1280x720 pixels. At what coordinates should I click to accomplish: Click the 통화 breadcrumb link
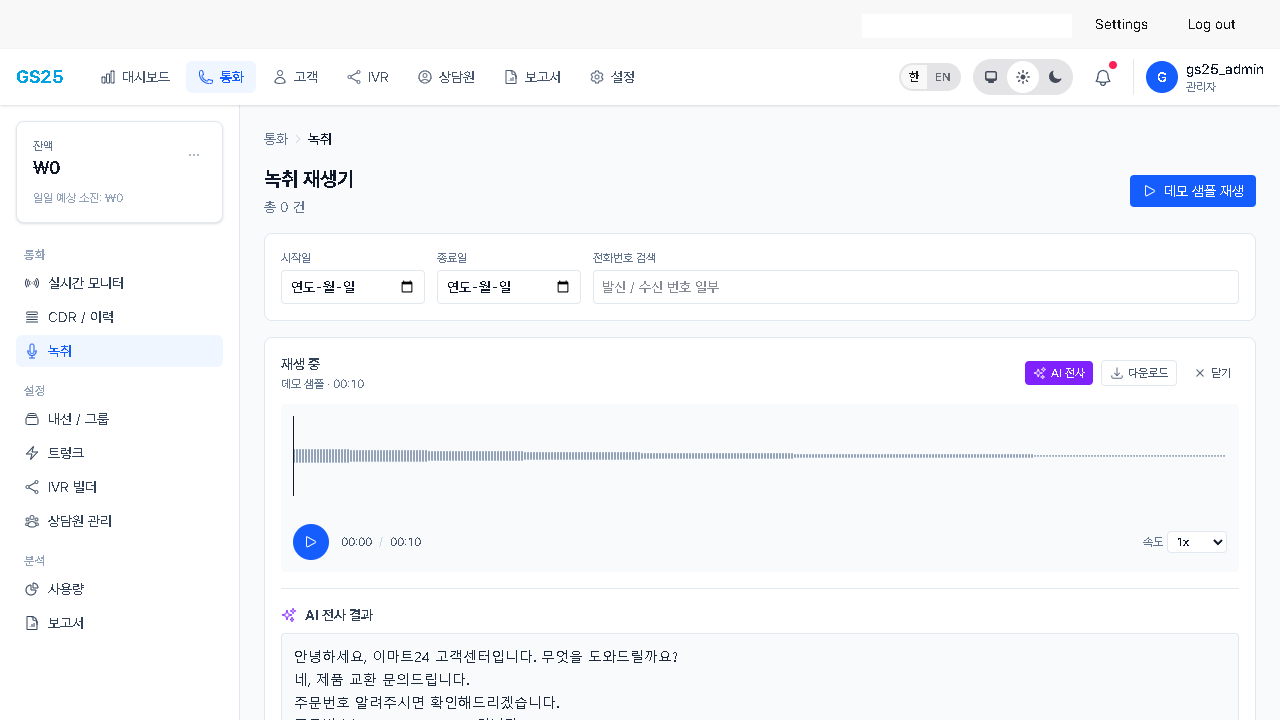click(276, 139)
